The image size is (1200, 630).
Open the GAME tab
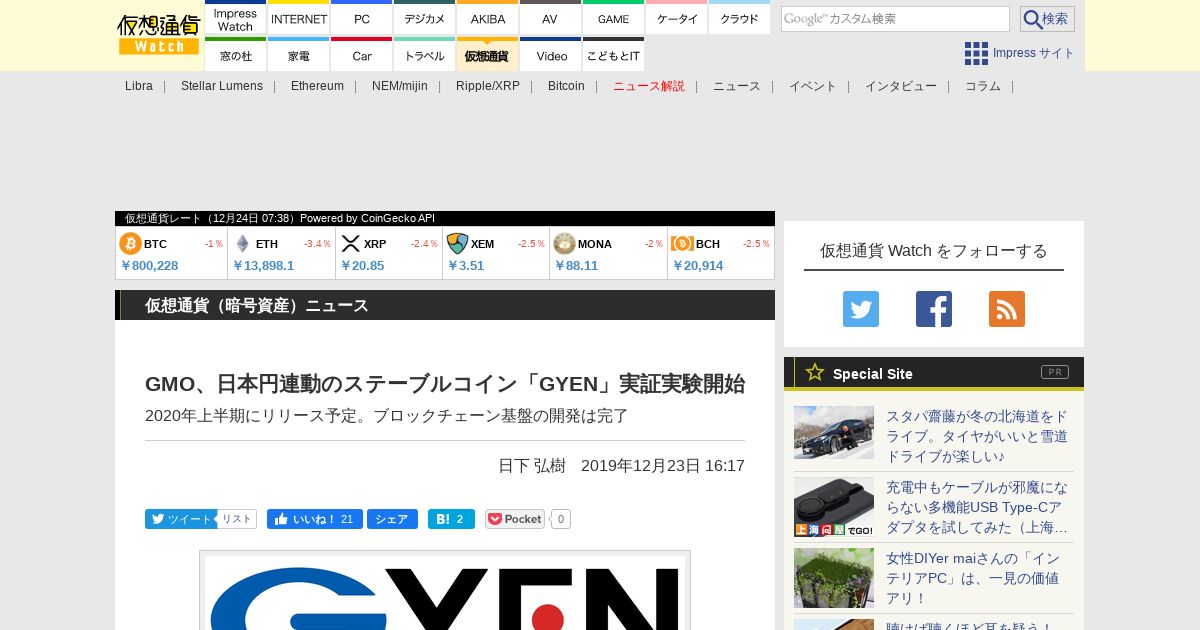pos(613,19)
